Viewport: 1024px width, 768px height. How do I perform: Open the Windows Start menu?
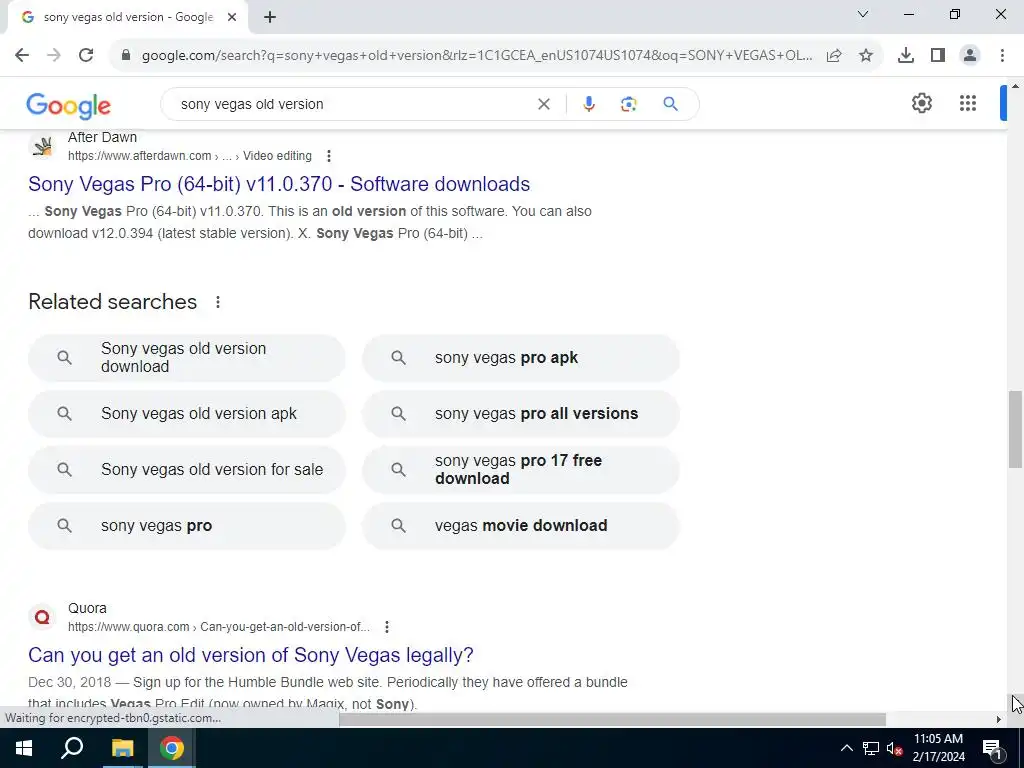[x=24, y=748]
